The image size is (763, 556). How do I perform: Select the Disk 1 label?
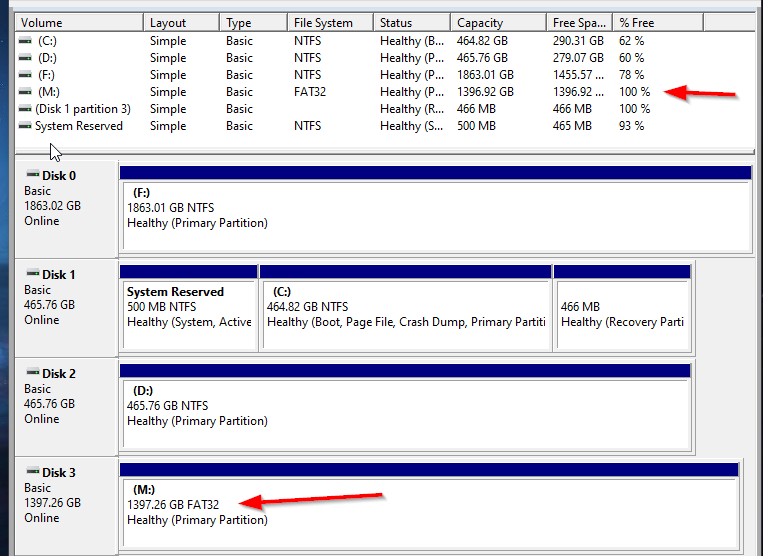(x=59, y=275)
